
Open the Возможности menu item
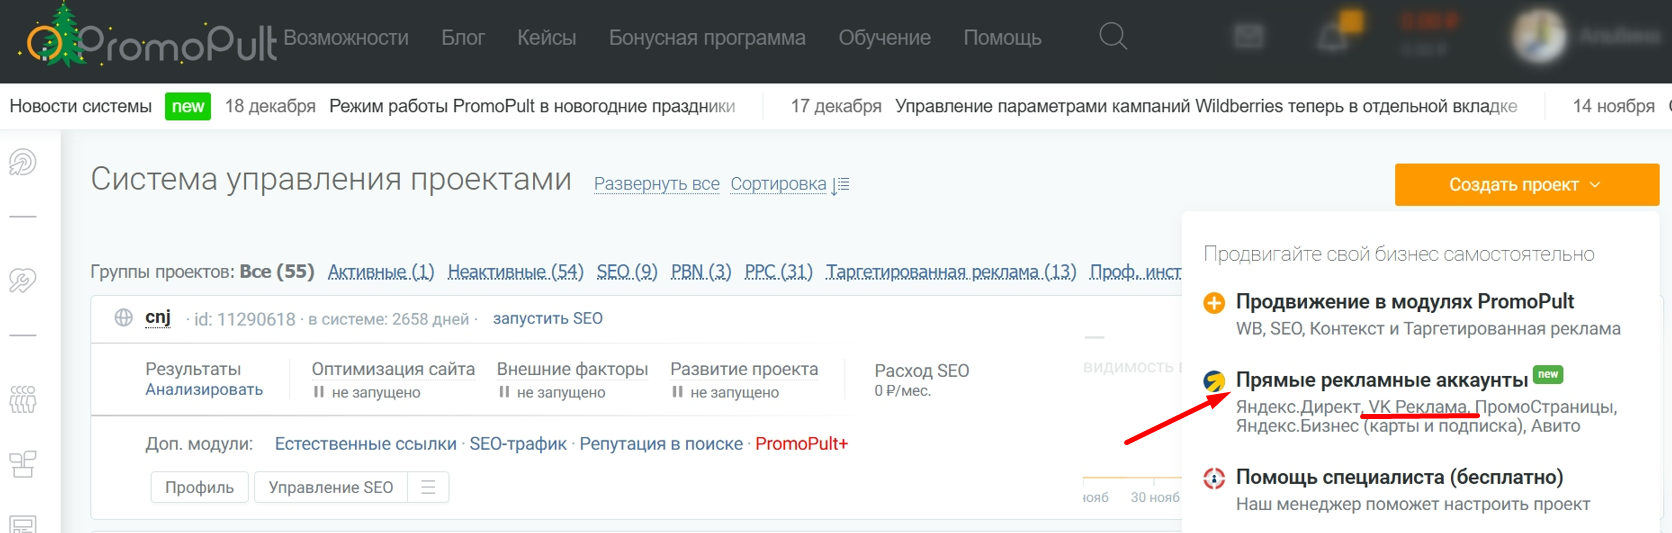click(346, 38)
